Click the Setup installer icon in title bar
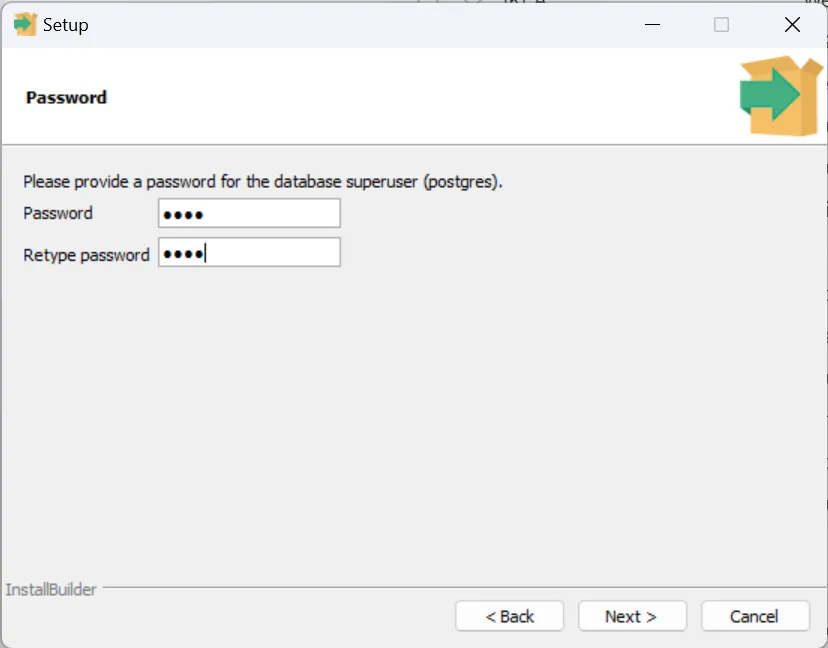Viewport: 828px width, 648px height. 24,24
